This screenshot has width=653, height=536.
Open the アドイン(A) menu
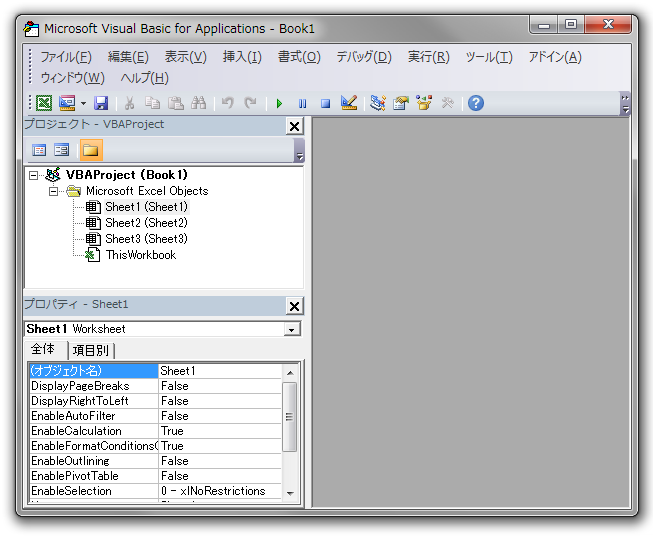[555, 57]
